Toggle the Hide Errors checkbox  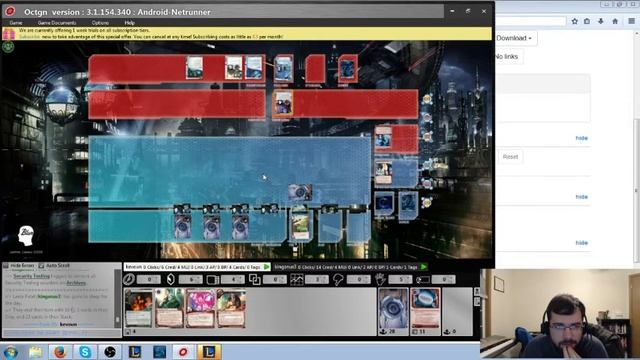tap(6, 266)
